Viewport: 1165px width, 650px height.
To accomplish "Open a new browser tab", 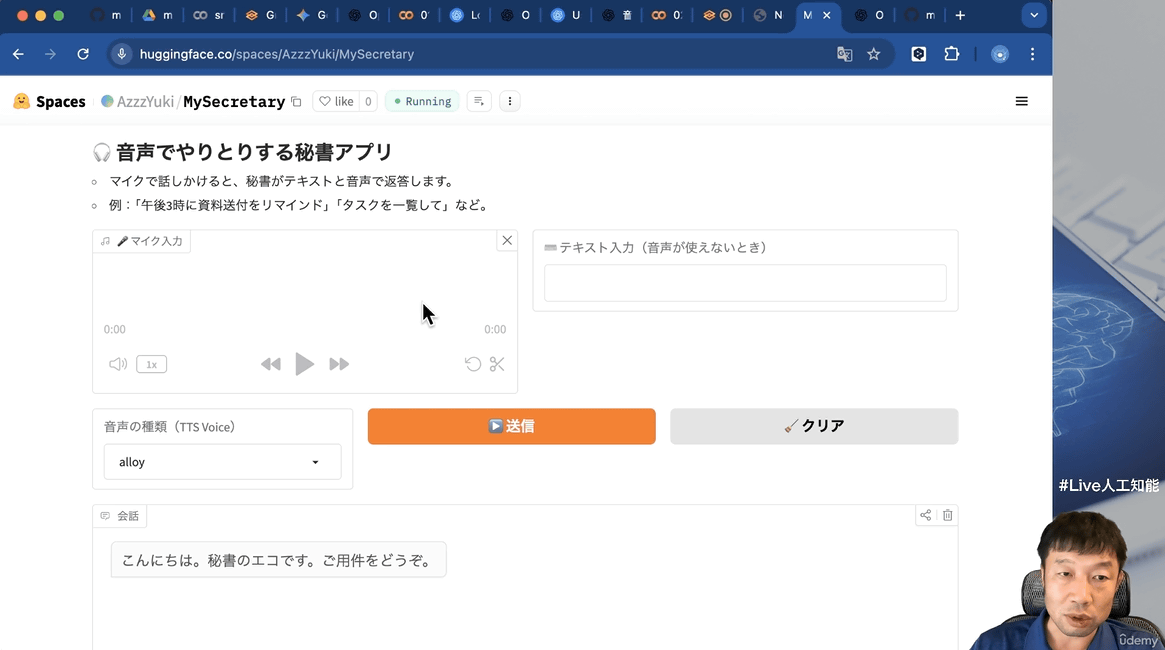I will 960,15.
